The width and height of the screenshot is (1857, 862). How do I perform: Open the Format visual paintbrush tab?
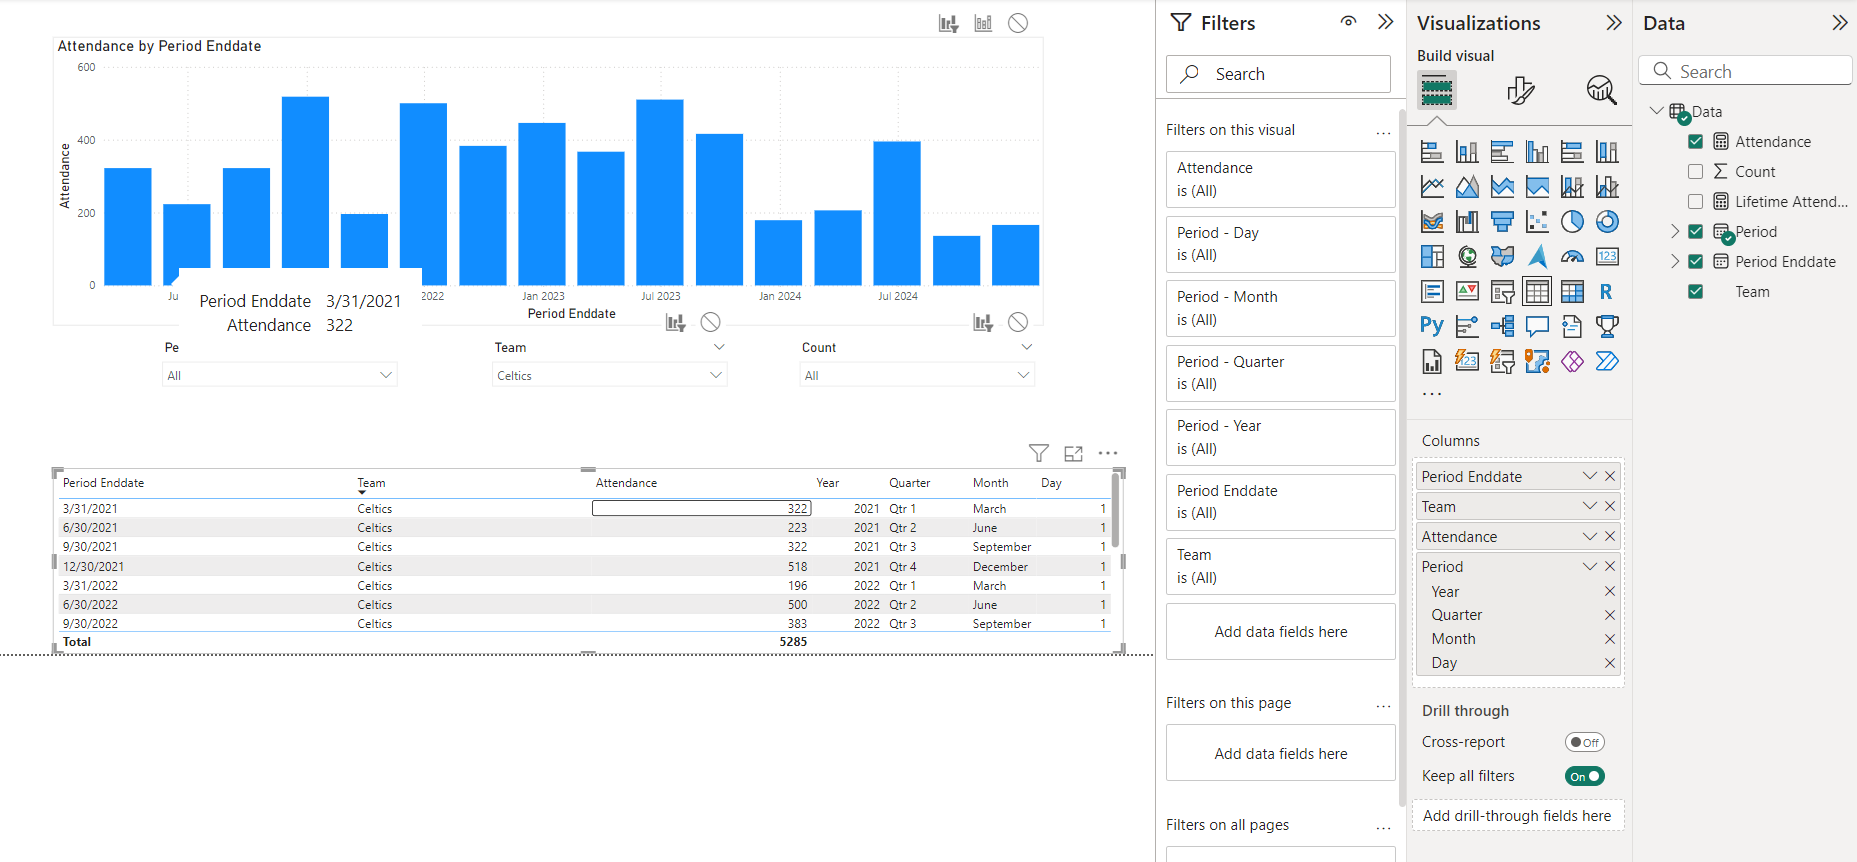1520,90
